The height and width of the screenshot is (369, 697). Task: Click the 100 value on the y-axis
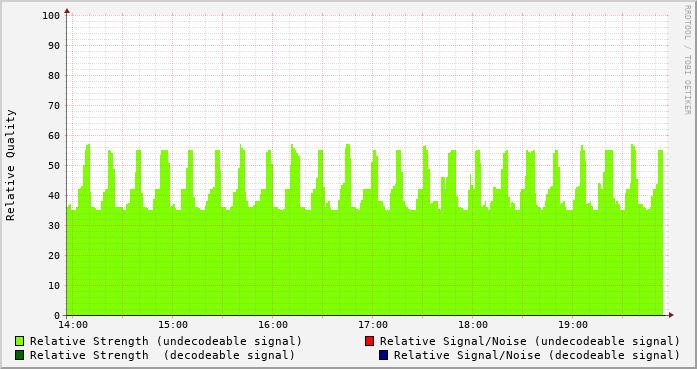(x=51, y=16)
